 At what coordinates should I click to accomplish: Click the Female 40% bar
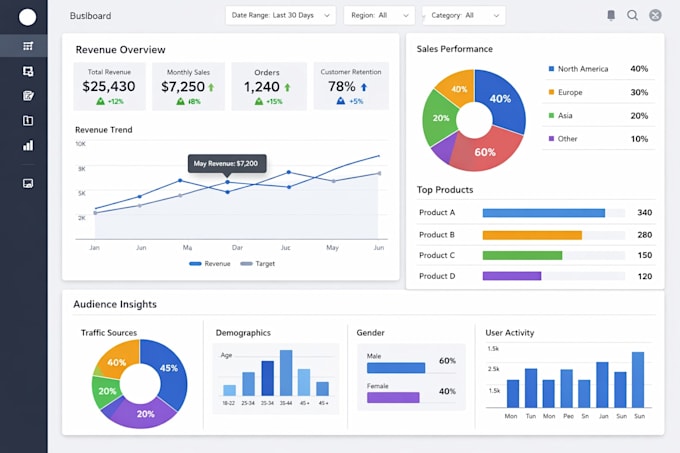(x=393, y=398)
